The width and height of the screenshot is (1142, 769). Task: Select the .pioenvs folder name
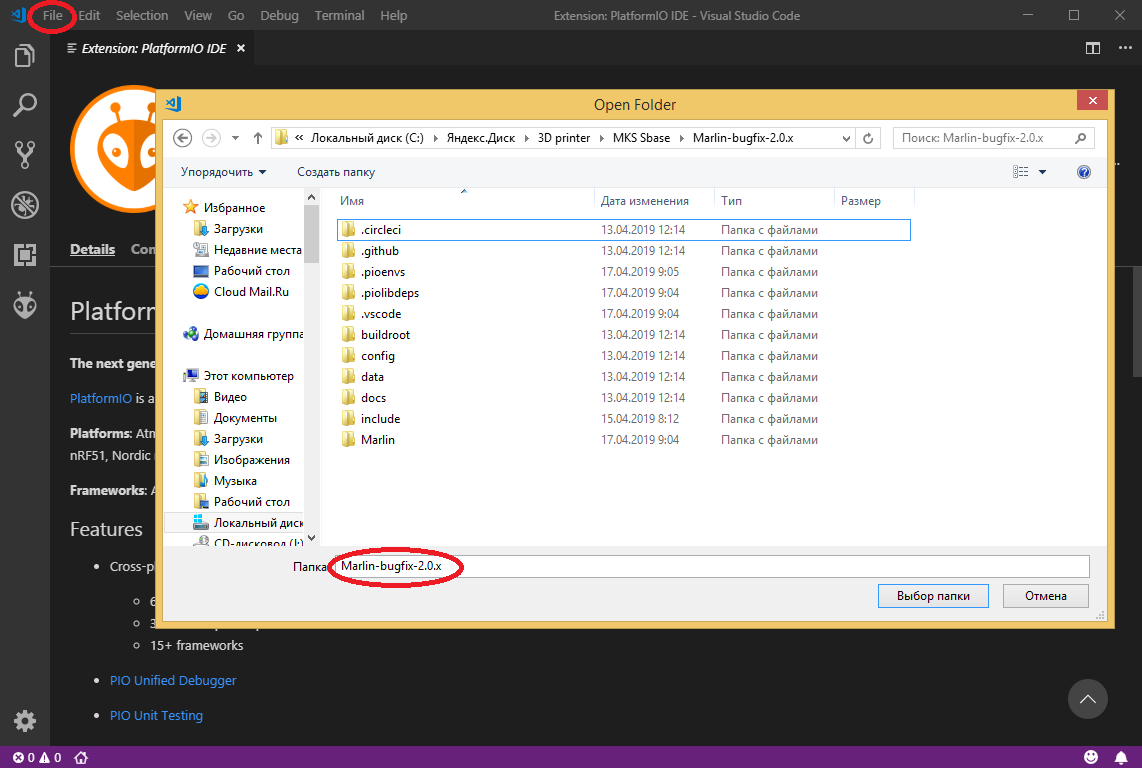[383, 272]
